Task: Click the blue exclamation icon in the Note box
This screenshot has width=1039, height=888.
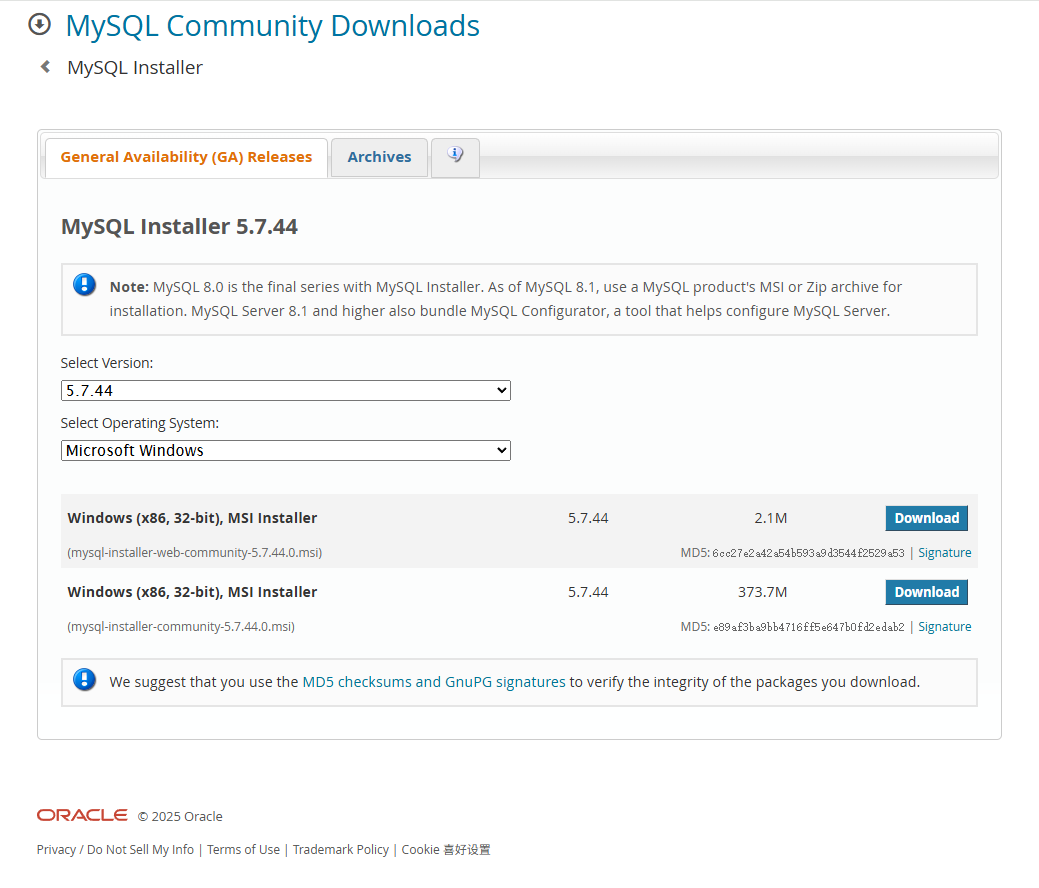Action: [84, 285]
